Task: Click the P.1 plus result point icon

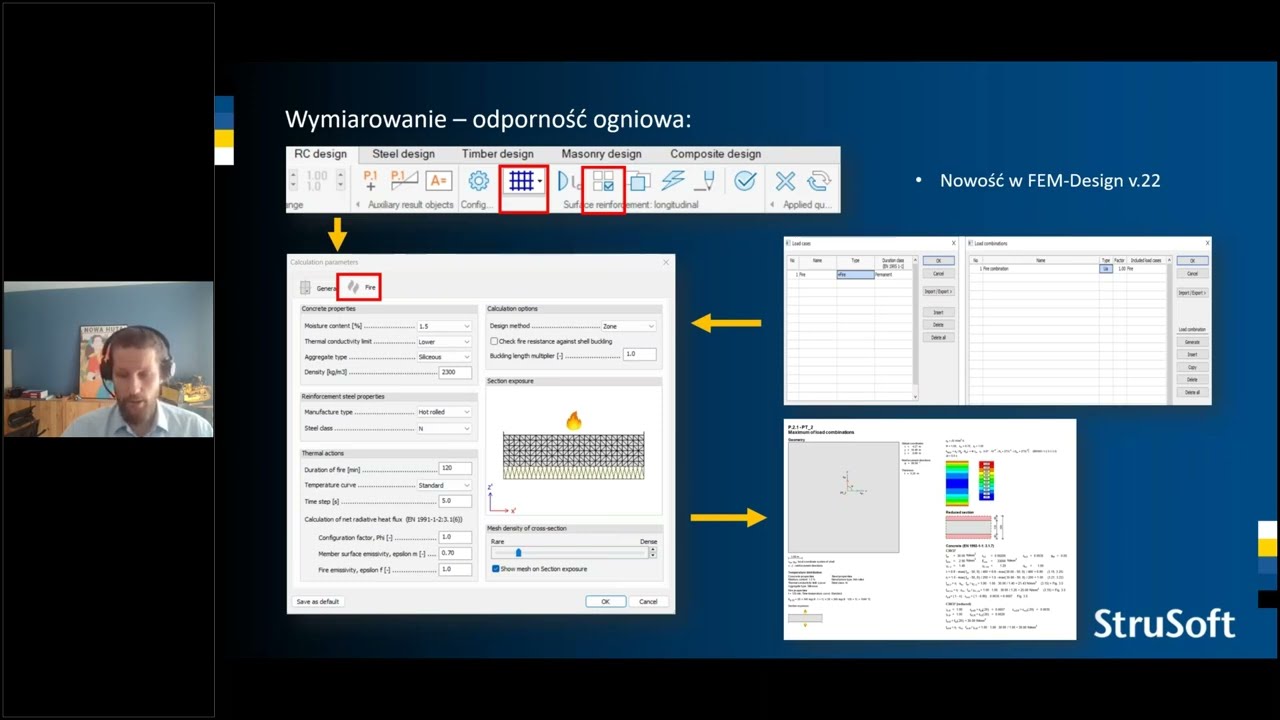Action: click(371, 181)
